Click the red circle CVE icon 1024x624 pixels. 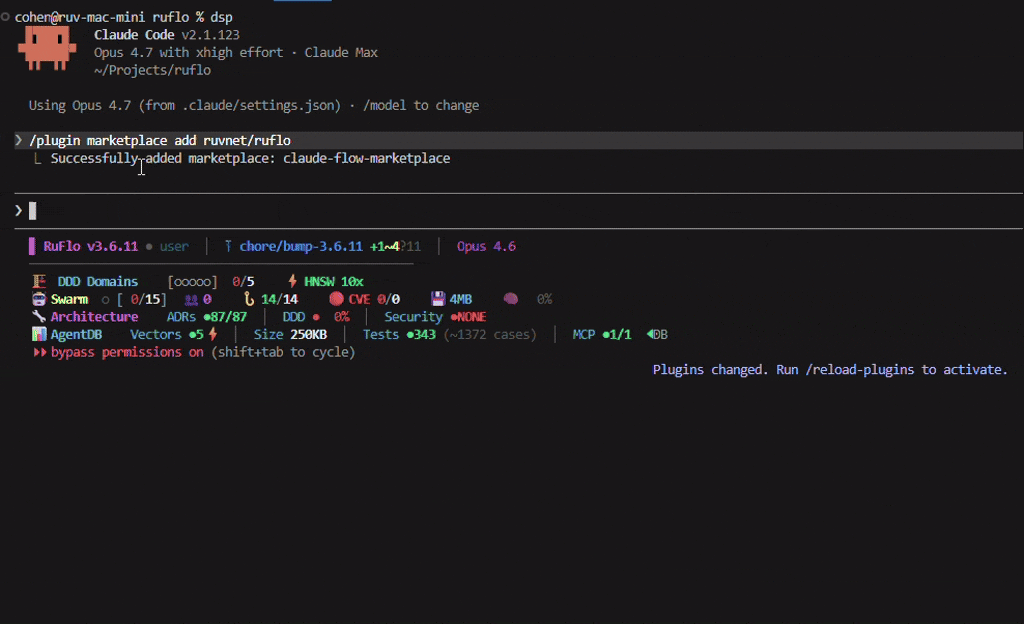336,299
